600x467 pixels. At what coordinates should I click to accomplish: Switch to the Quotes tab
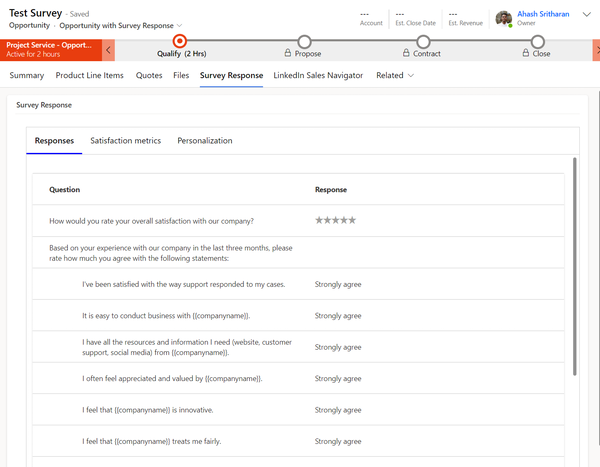149,75
